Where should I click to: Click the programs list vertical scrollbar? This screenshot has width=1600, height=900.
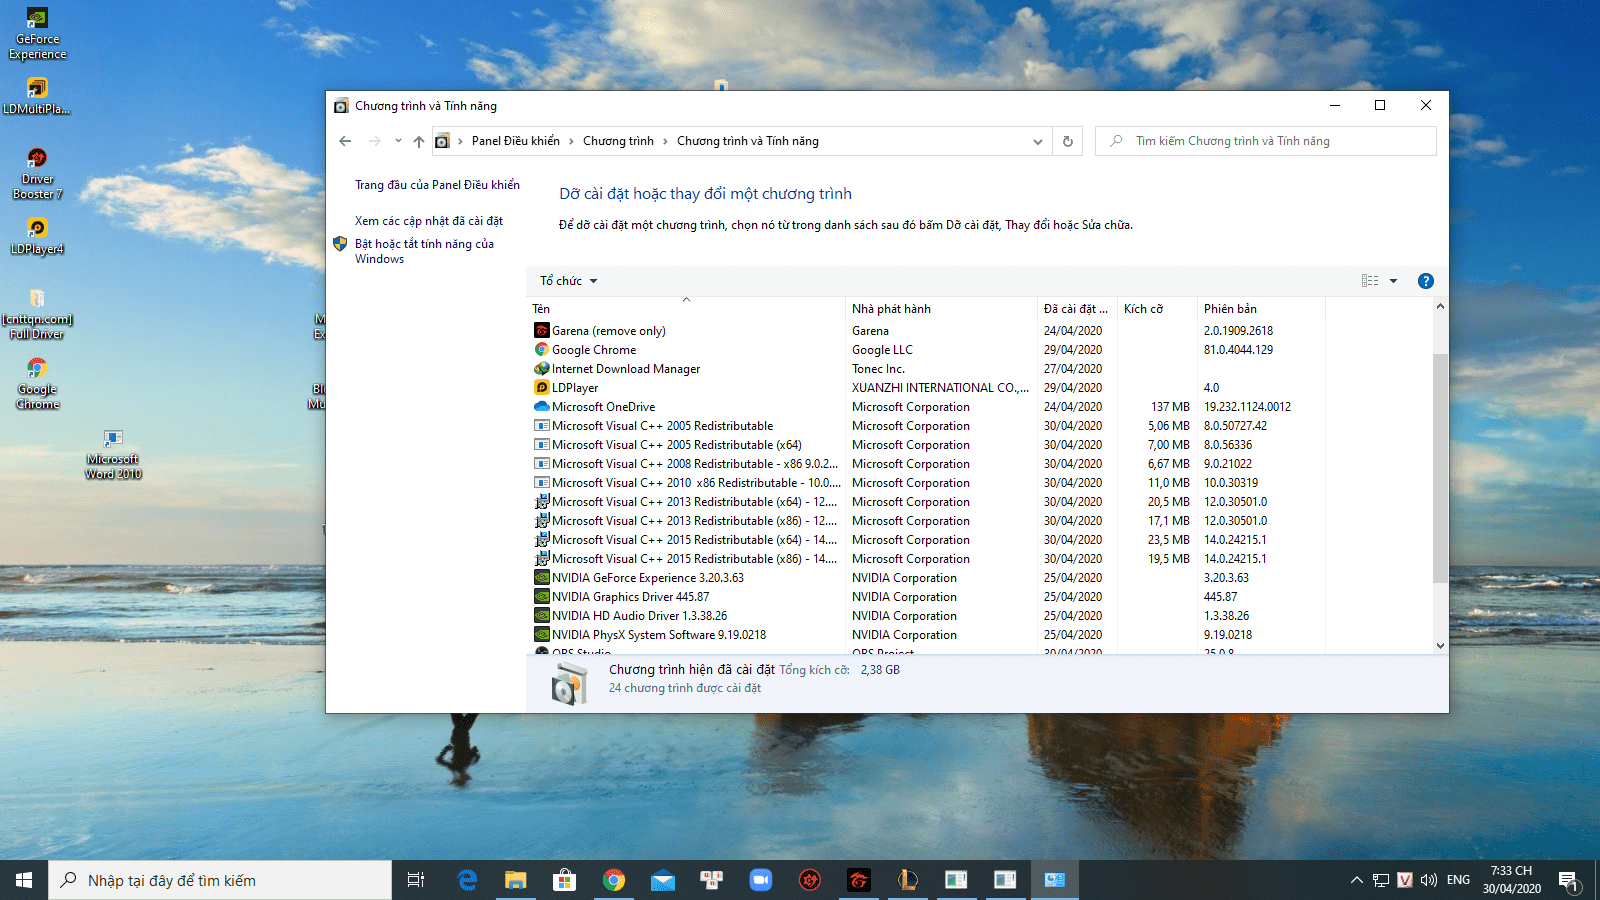(1440, 468)
